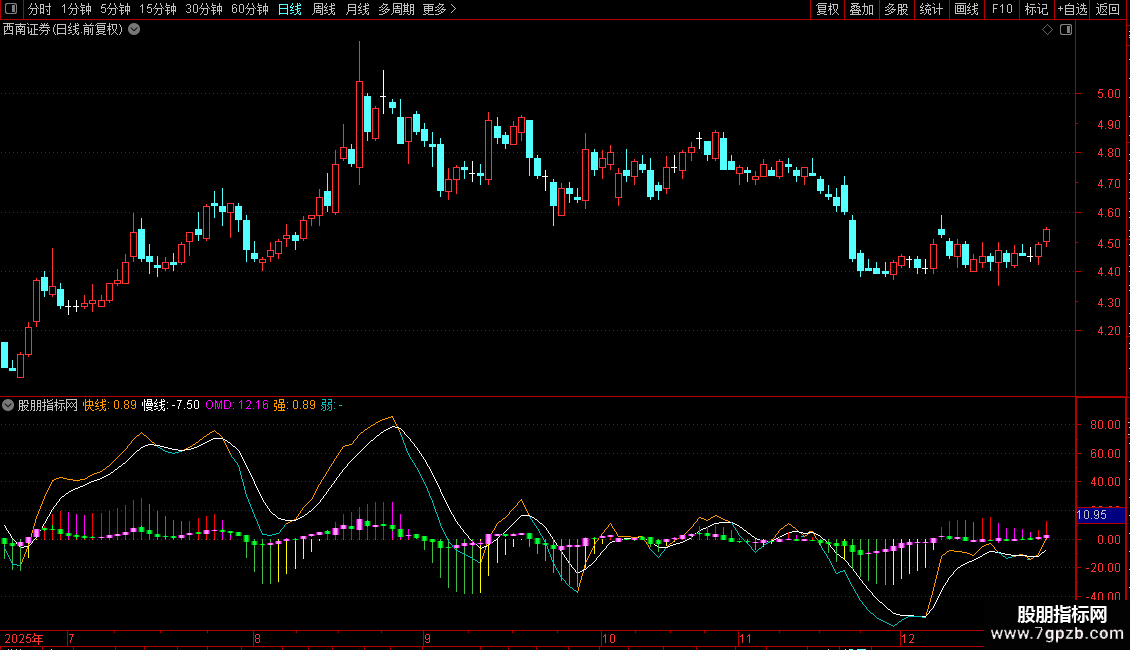Open the 画线 drawing tools

click(x=966, y=10)
